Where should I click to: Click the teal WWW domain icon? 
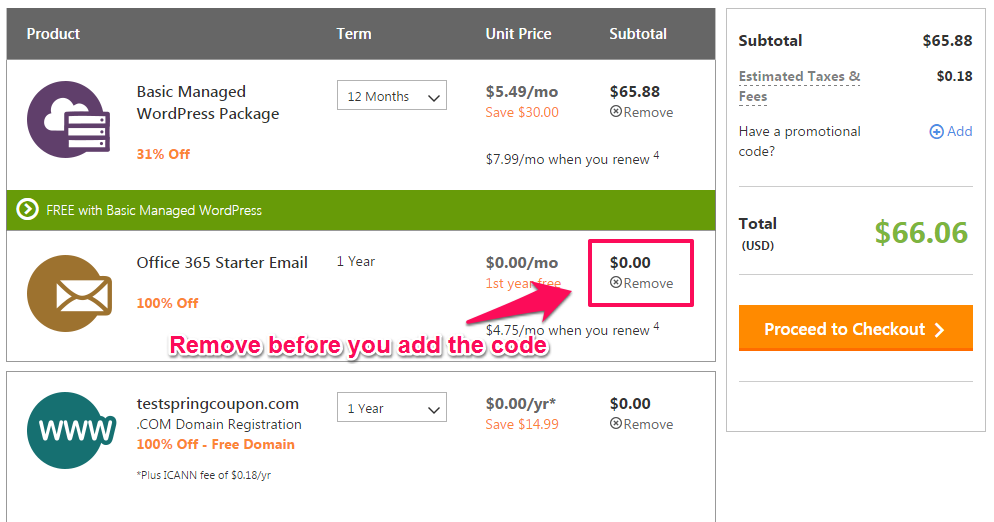(71, 430)
